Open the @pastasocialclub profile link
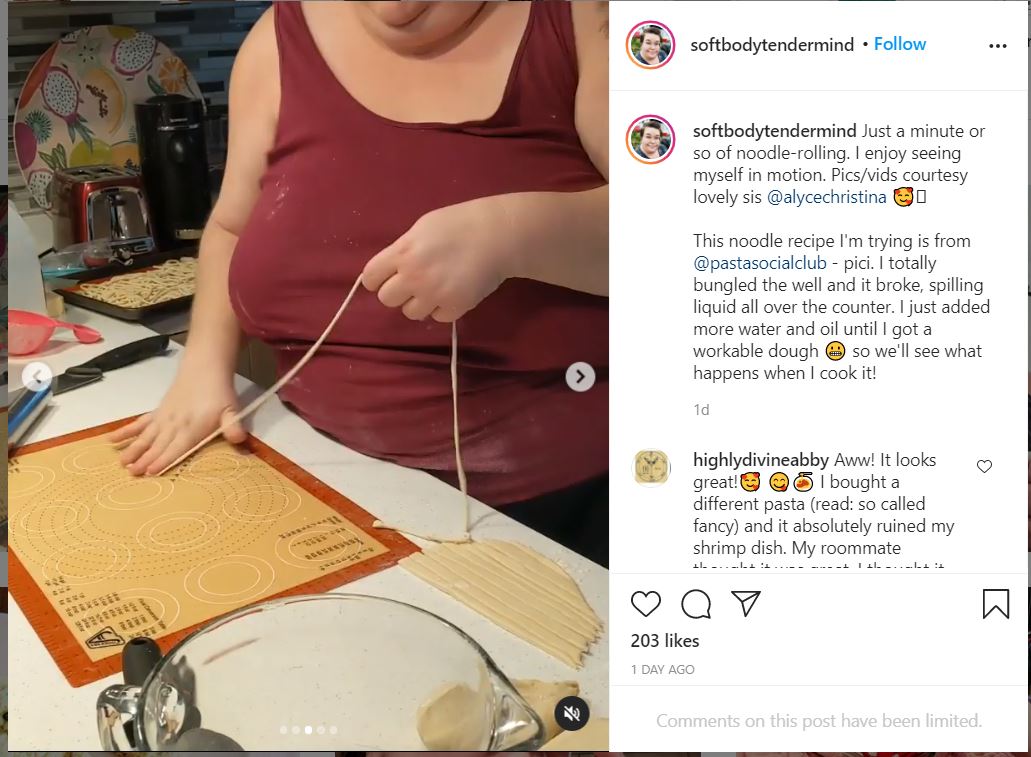The width and height of the screenshot is (1031, 757). (x=759, y=263)
